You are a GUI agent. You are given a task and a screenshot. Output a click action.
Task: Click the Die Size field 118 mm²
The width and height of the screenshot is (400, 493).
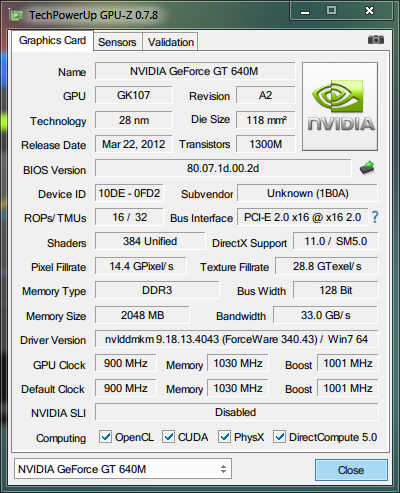pos(266,120)
